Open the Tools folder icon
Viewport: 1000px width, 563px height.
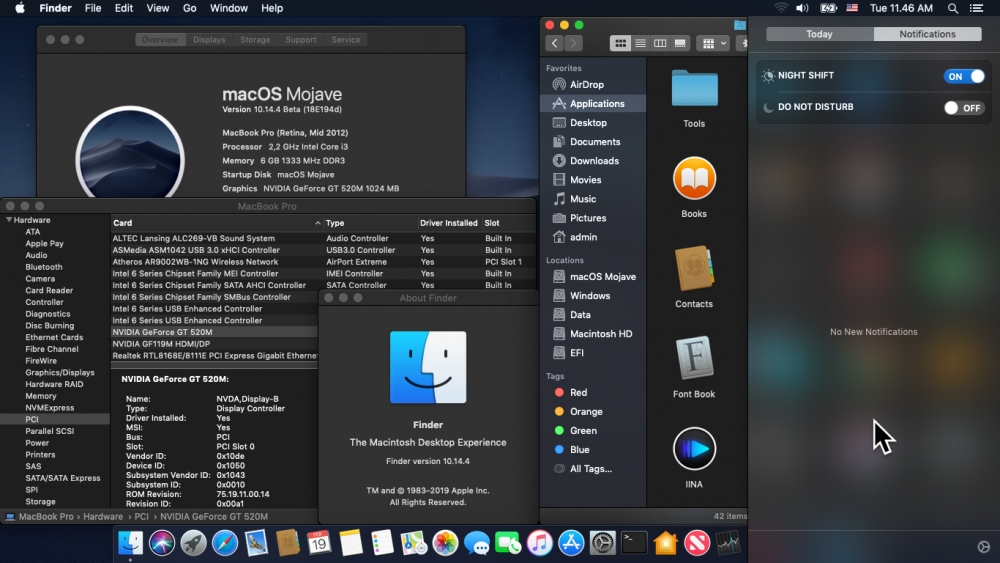694,88
